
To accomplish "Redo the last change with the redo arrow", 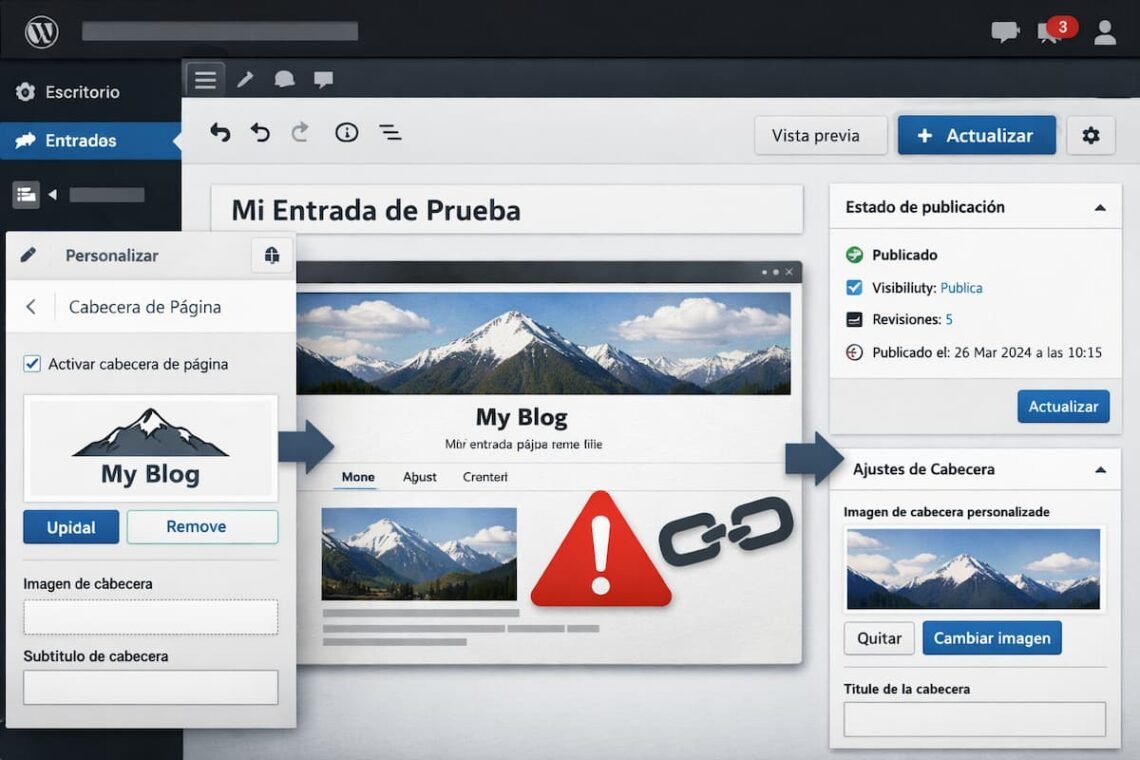I will click(300, 132).
